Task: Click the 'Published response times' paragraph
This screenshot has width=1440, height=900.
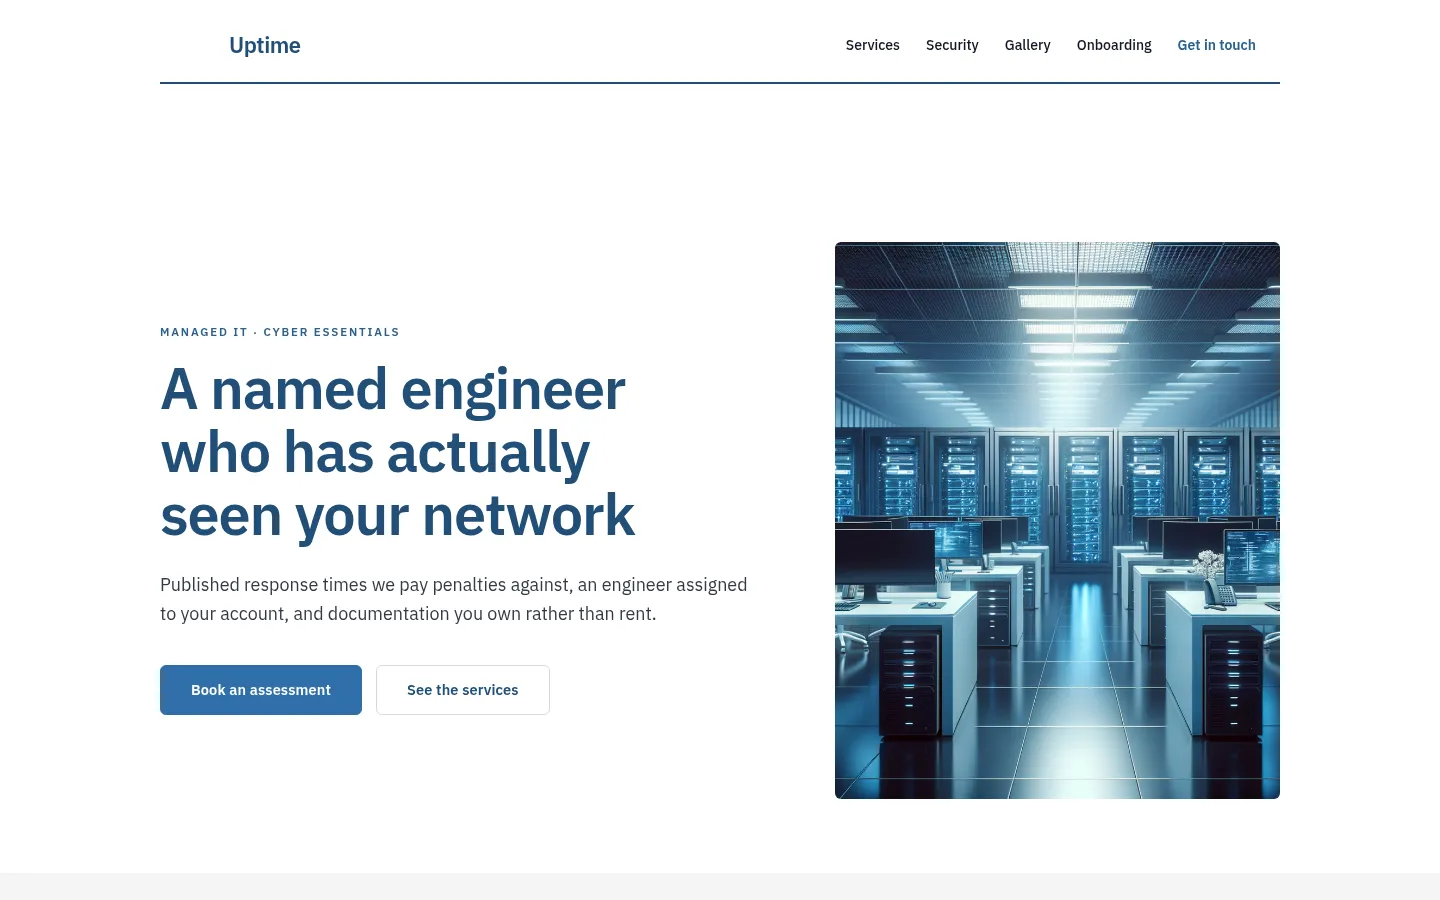Action: point(454,599)
